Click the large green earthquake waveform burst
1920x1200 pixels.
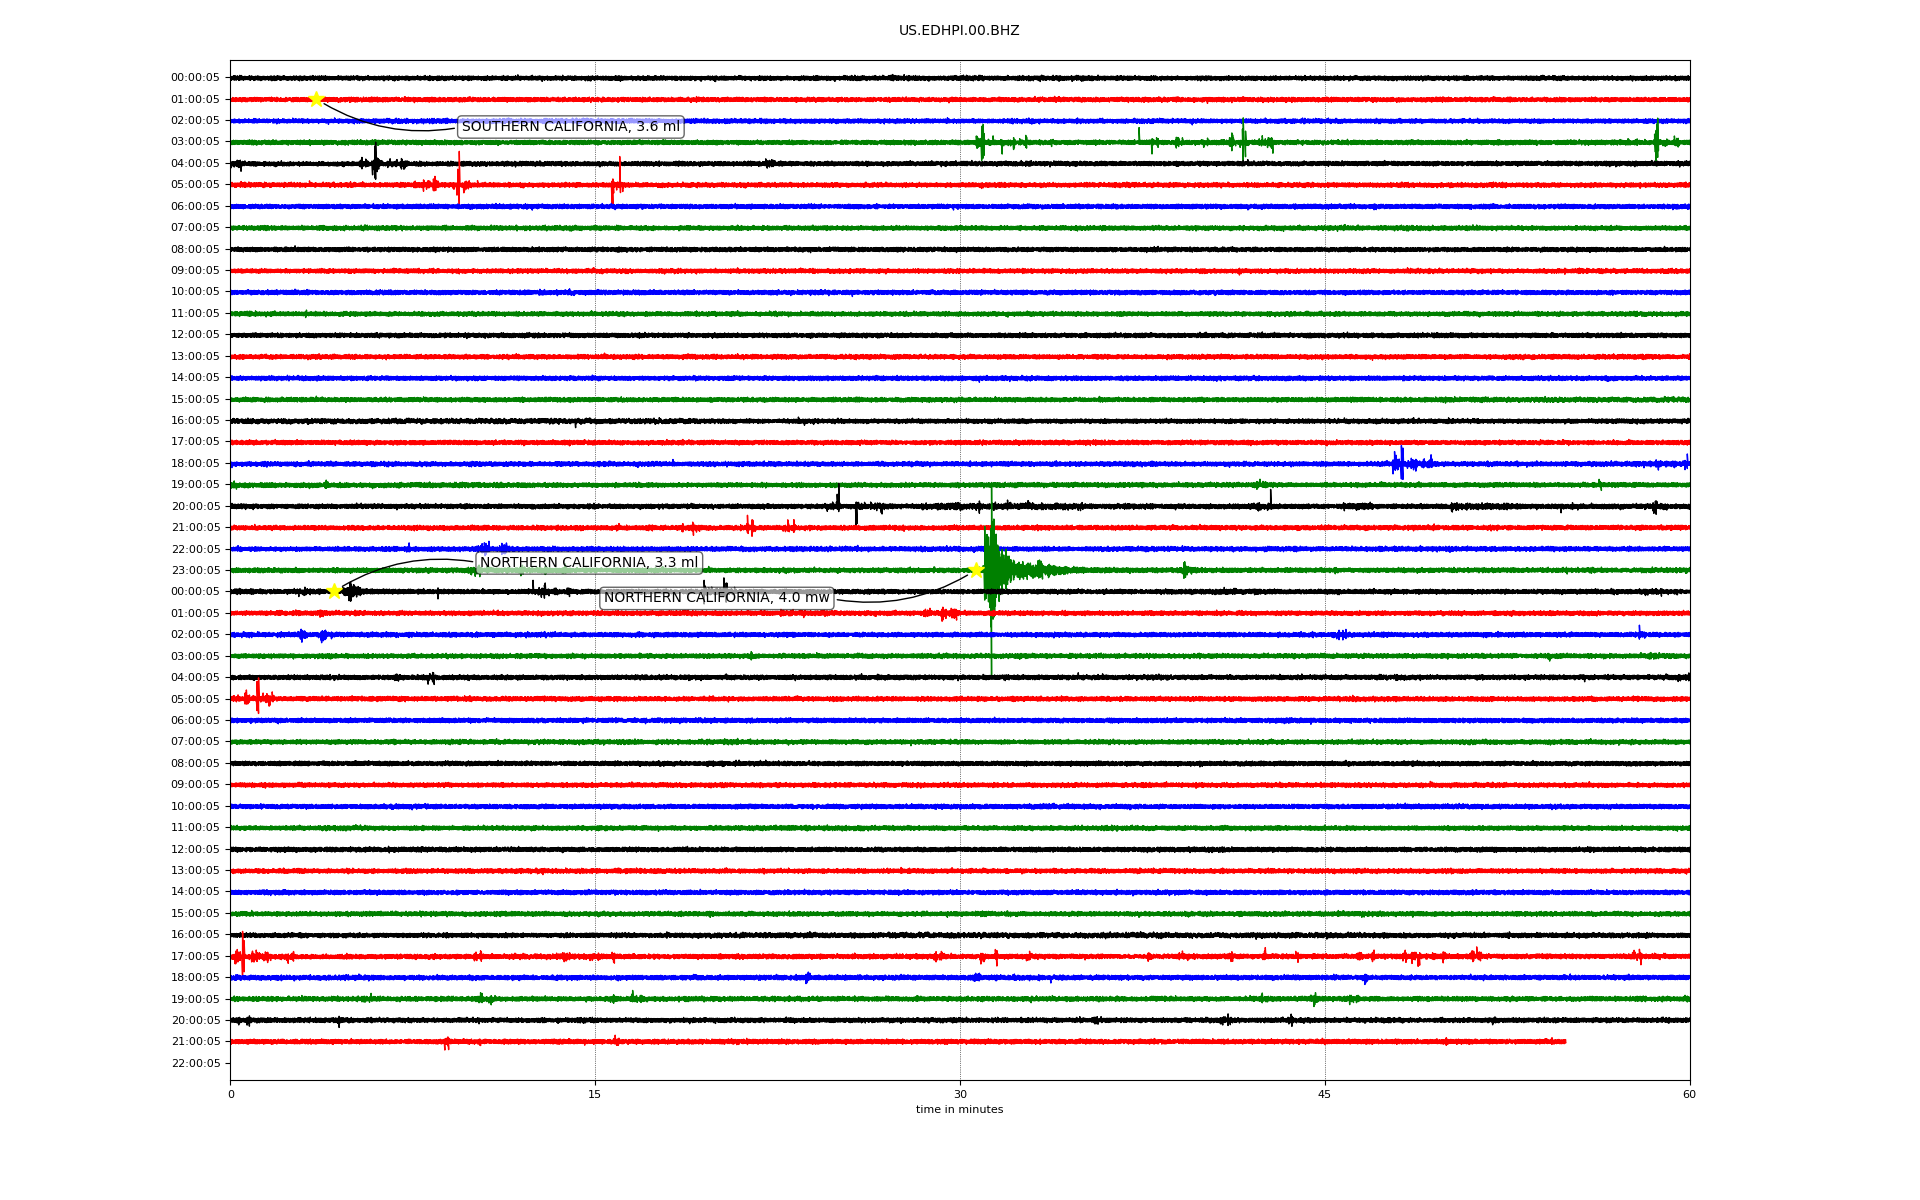(995, 570)
